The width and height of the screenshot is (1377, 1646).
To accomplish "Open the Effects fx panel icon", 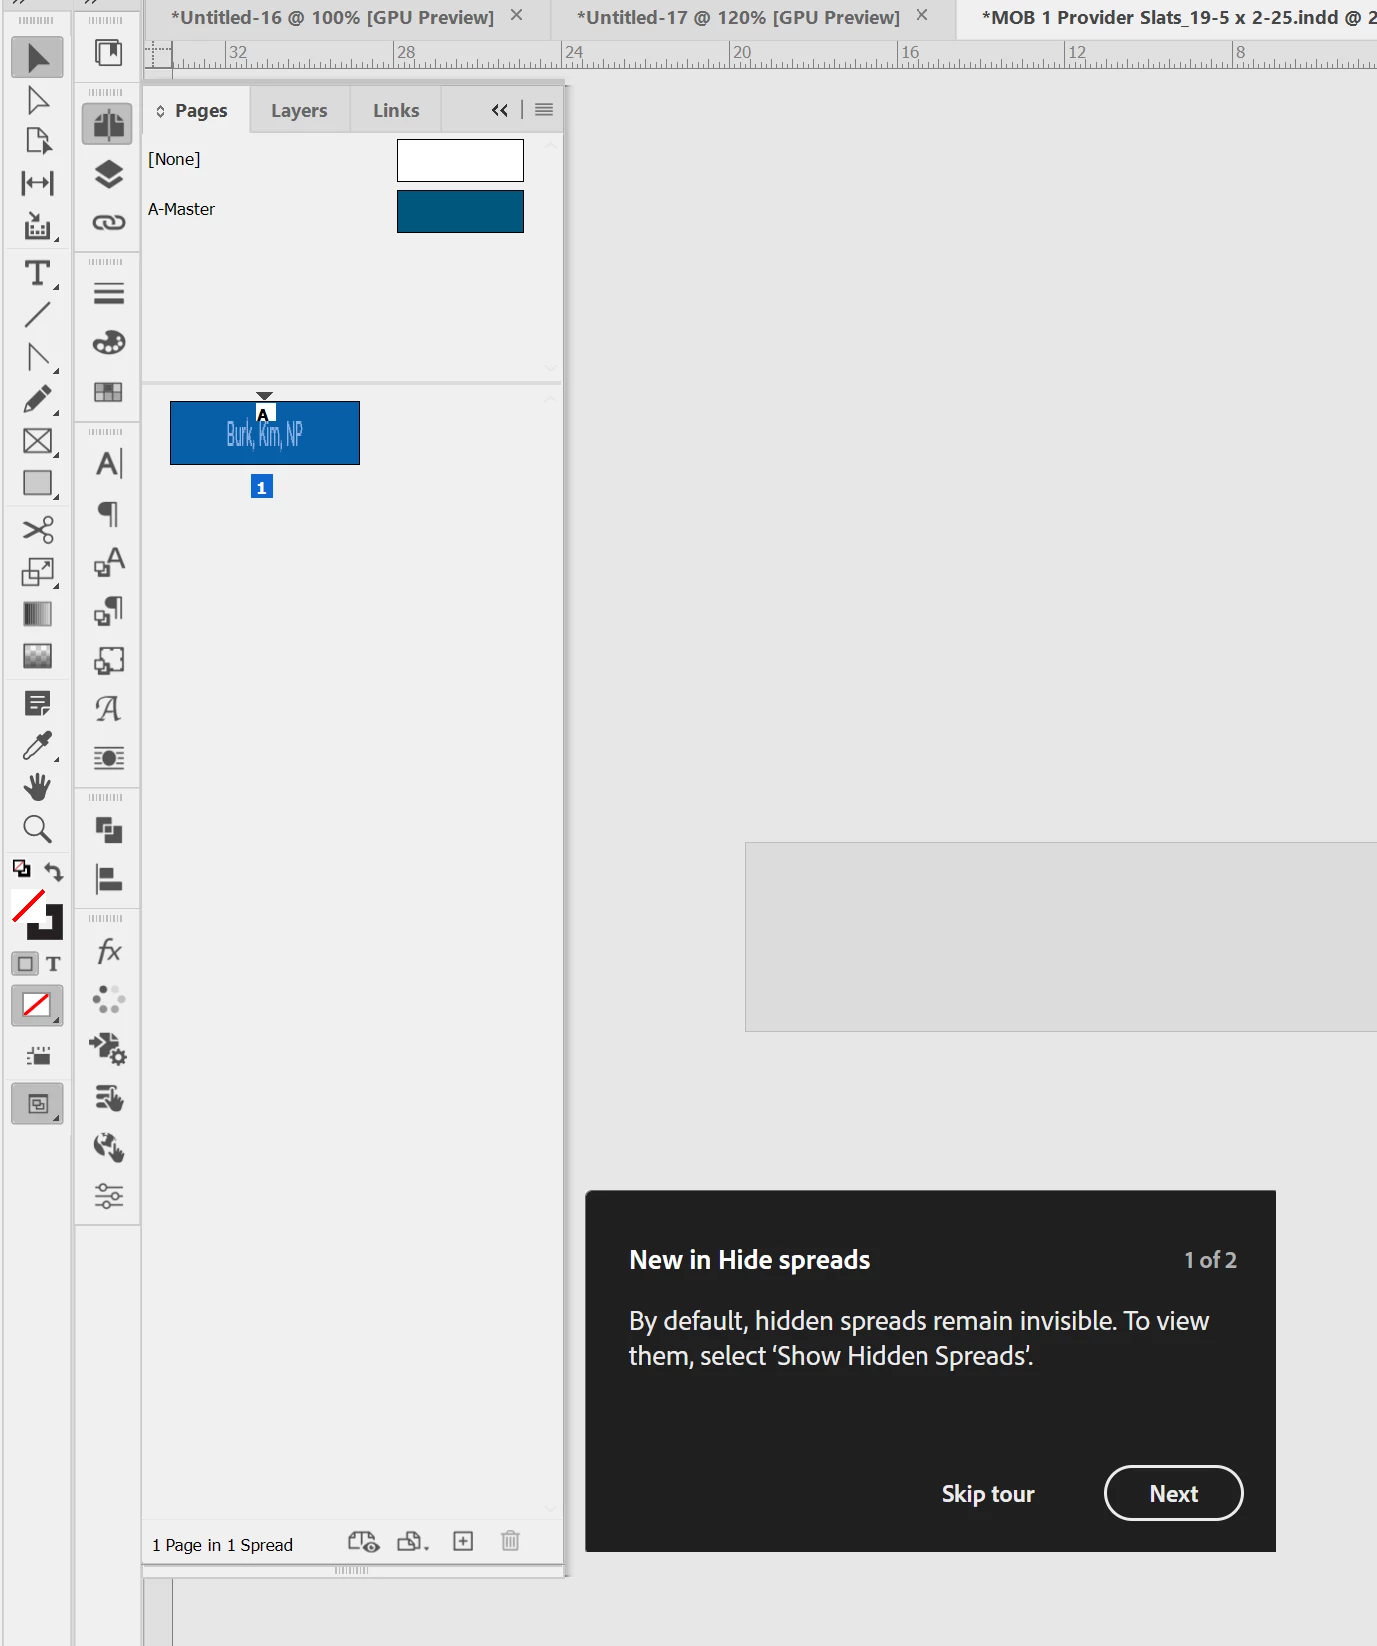I will (108, 951).
